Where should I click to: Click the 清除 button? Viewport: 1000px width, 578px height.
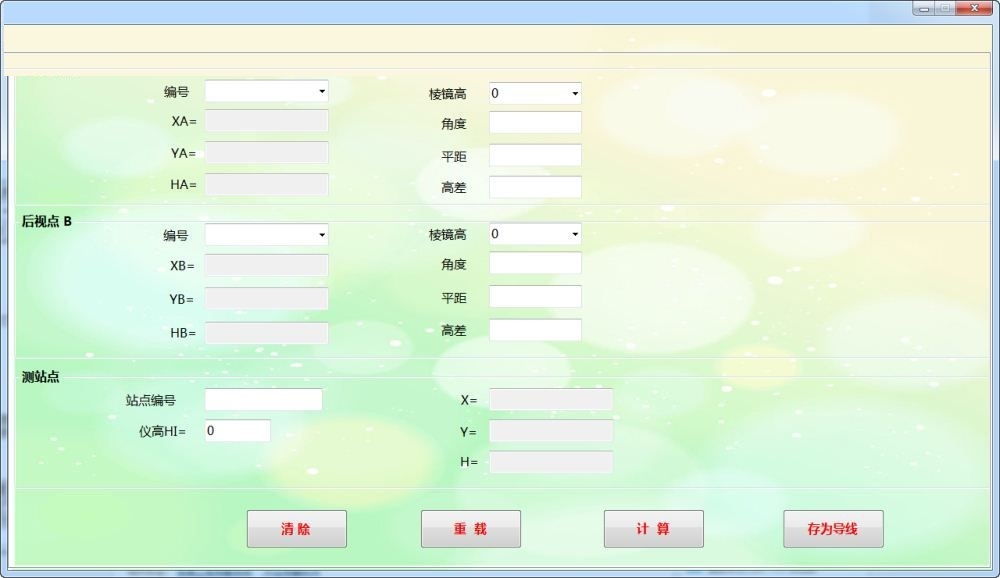(297, 529)
